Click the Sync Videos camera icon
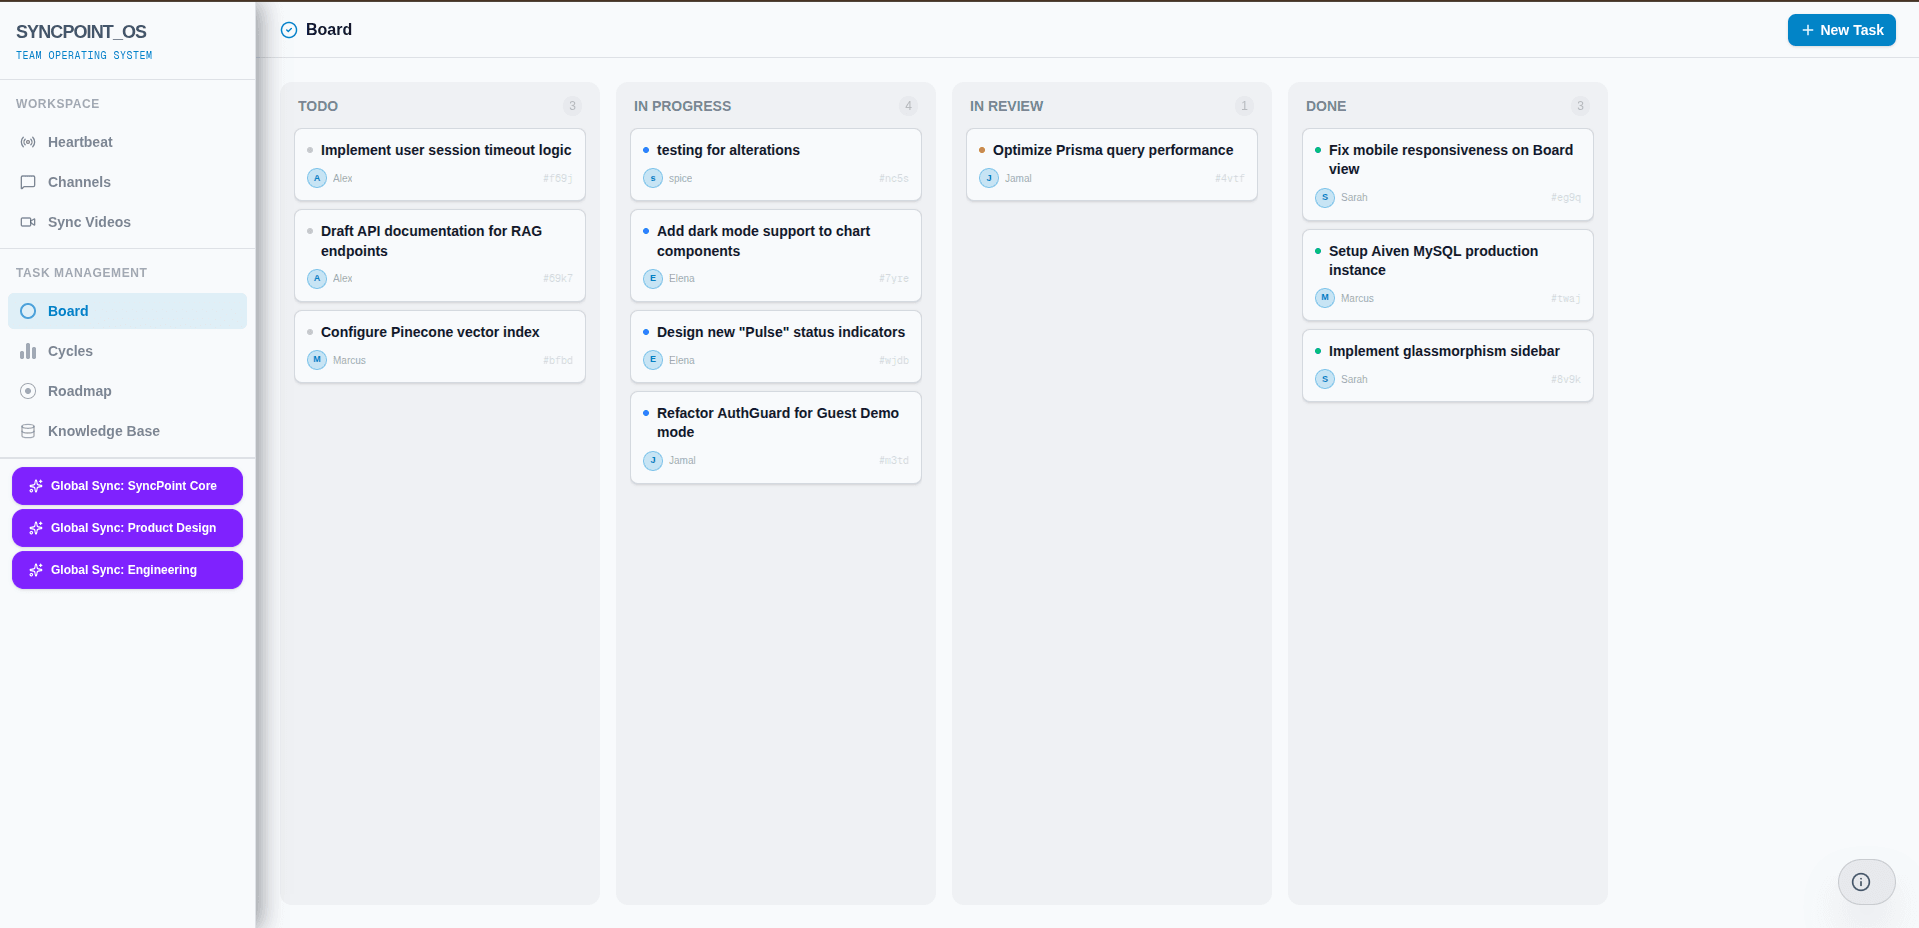This screenshot has height=928, width=1919. 28,222
